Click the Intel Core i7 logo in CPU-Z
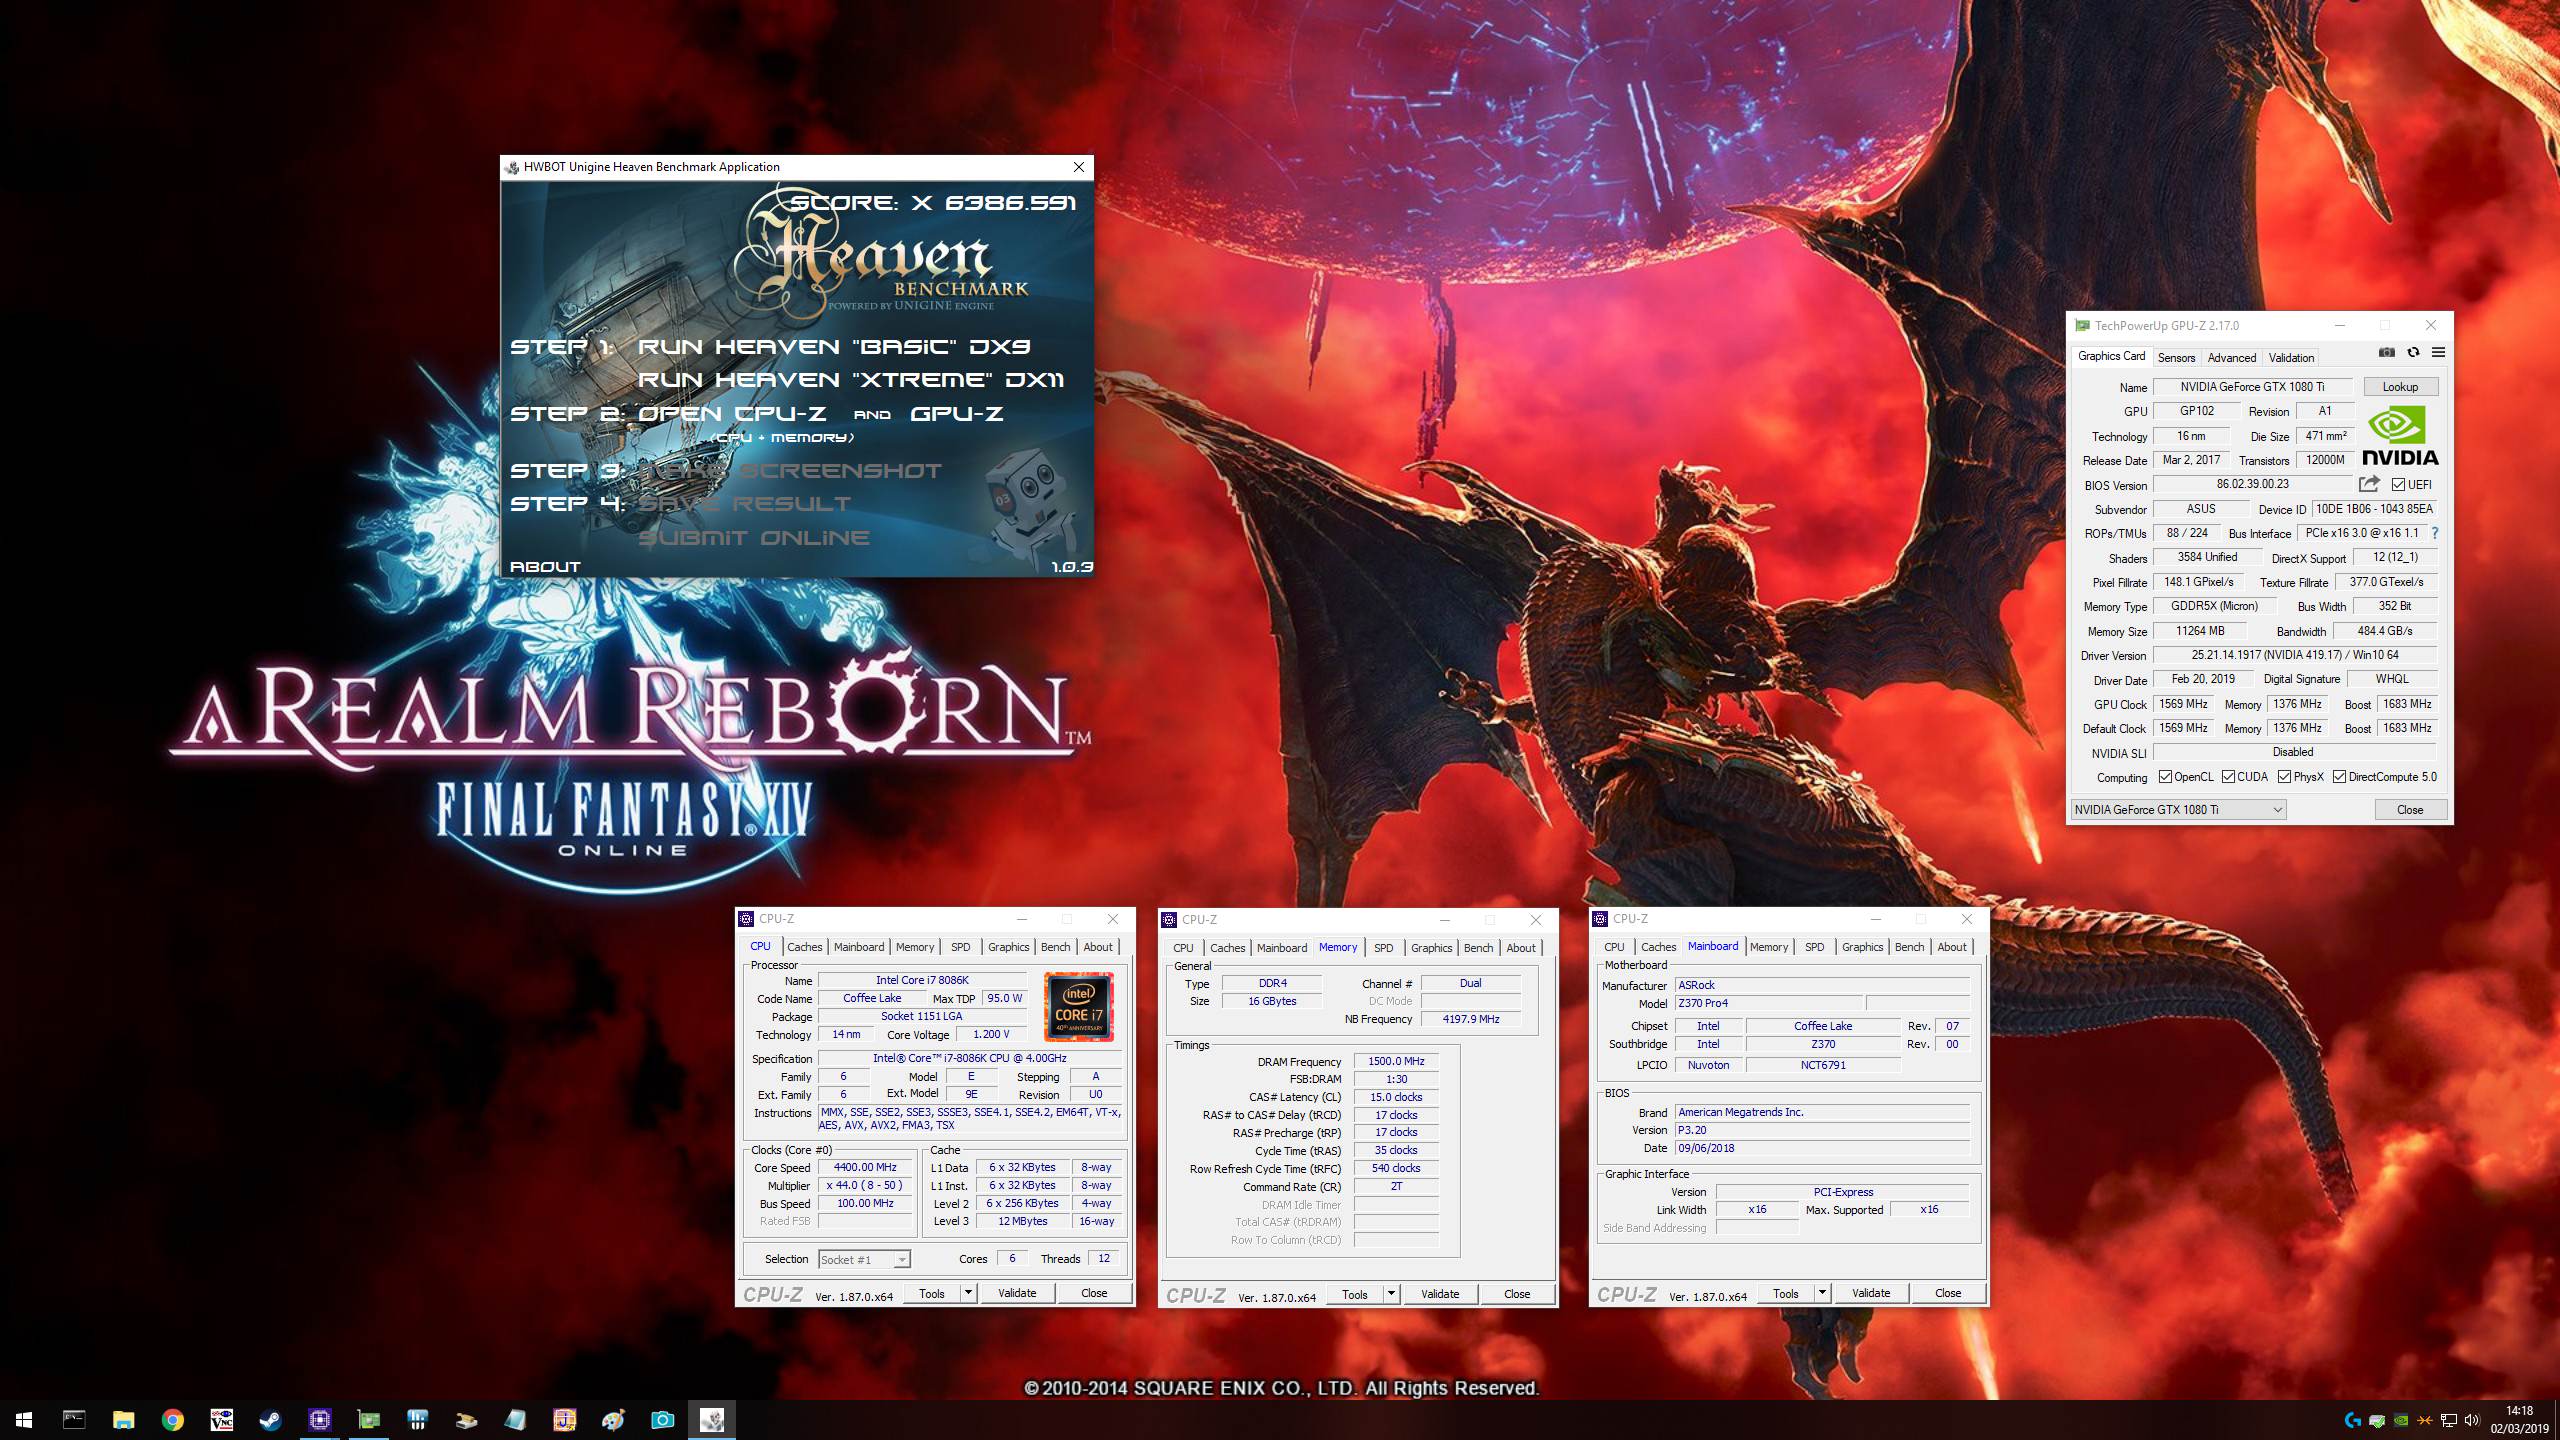The image size is (2560, 1440). 1078,1007
